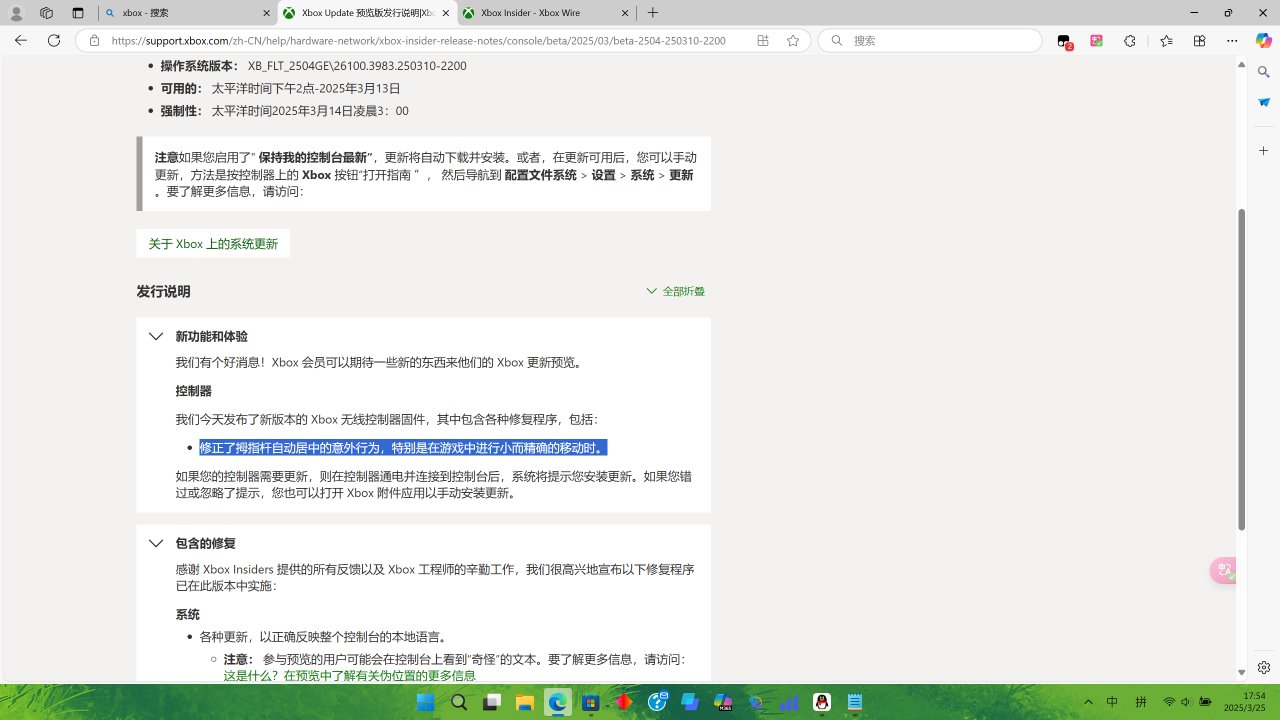Launch Copilot from the toolbar

point(1264,41)
